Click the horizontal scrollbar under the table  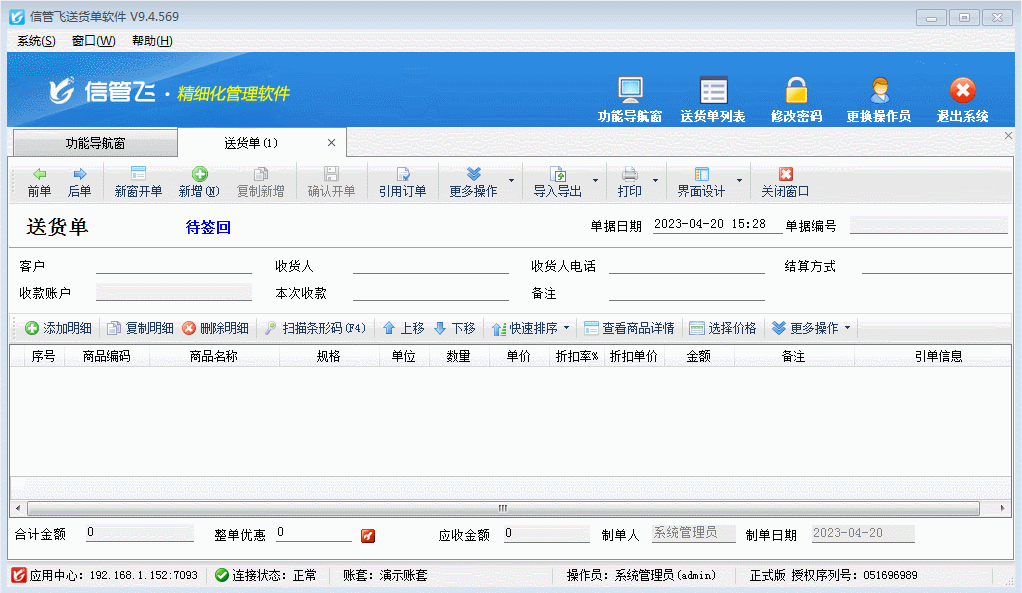[503, 508]
